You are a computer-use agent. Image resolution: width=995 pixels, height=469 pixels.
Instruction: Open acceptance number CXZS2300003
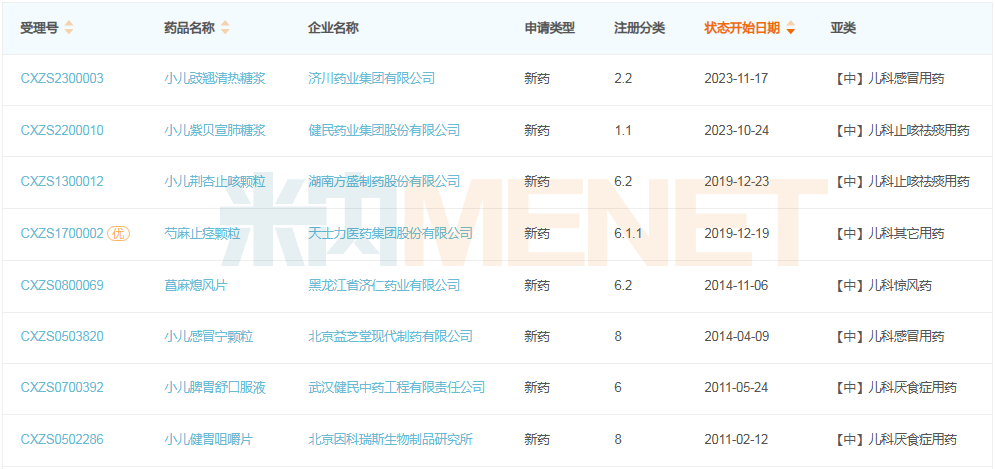pyautogui.click(x=62, y=79)
